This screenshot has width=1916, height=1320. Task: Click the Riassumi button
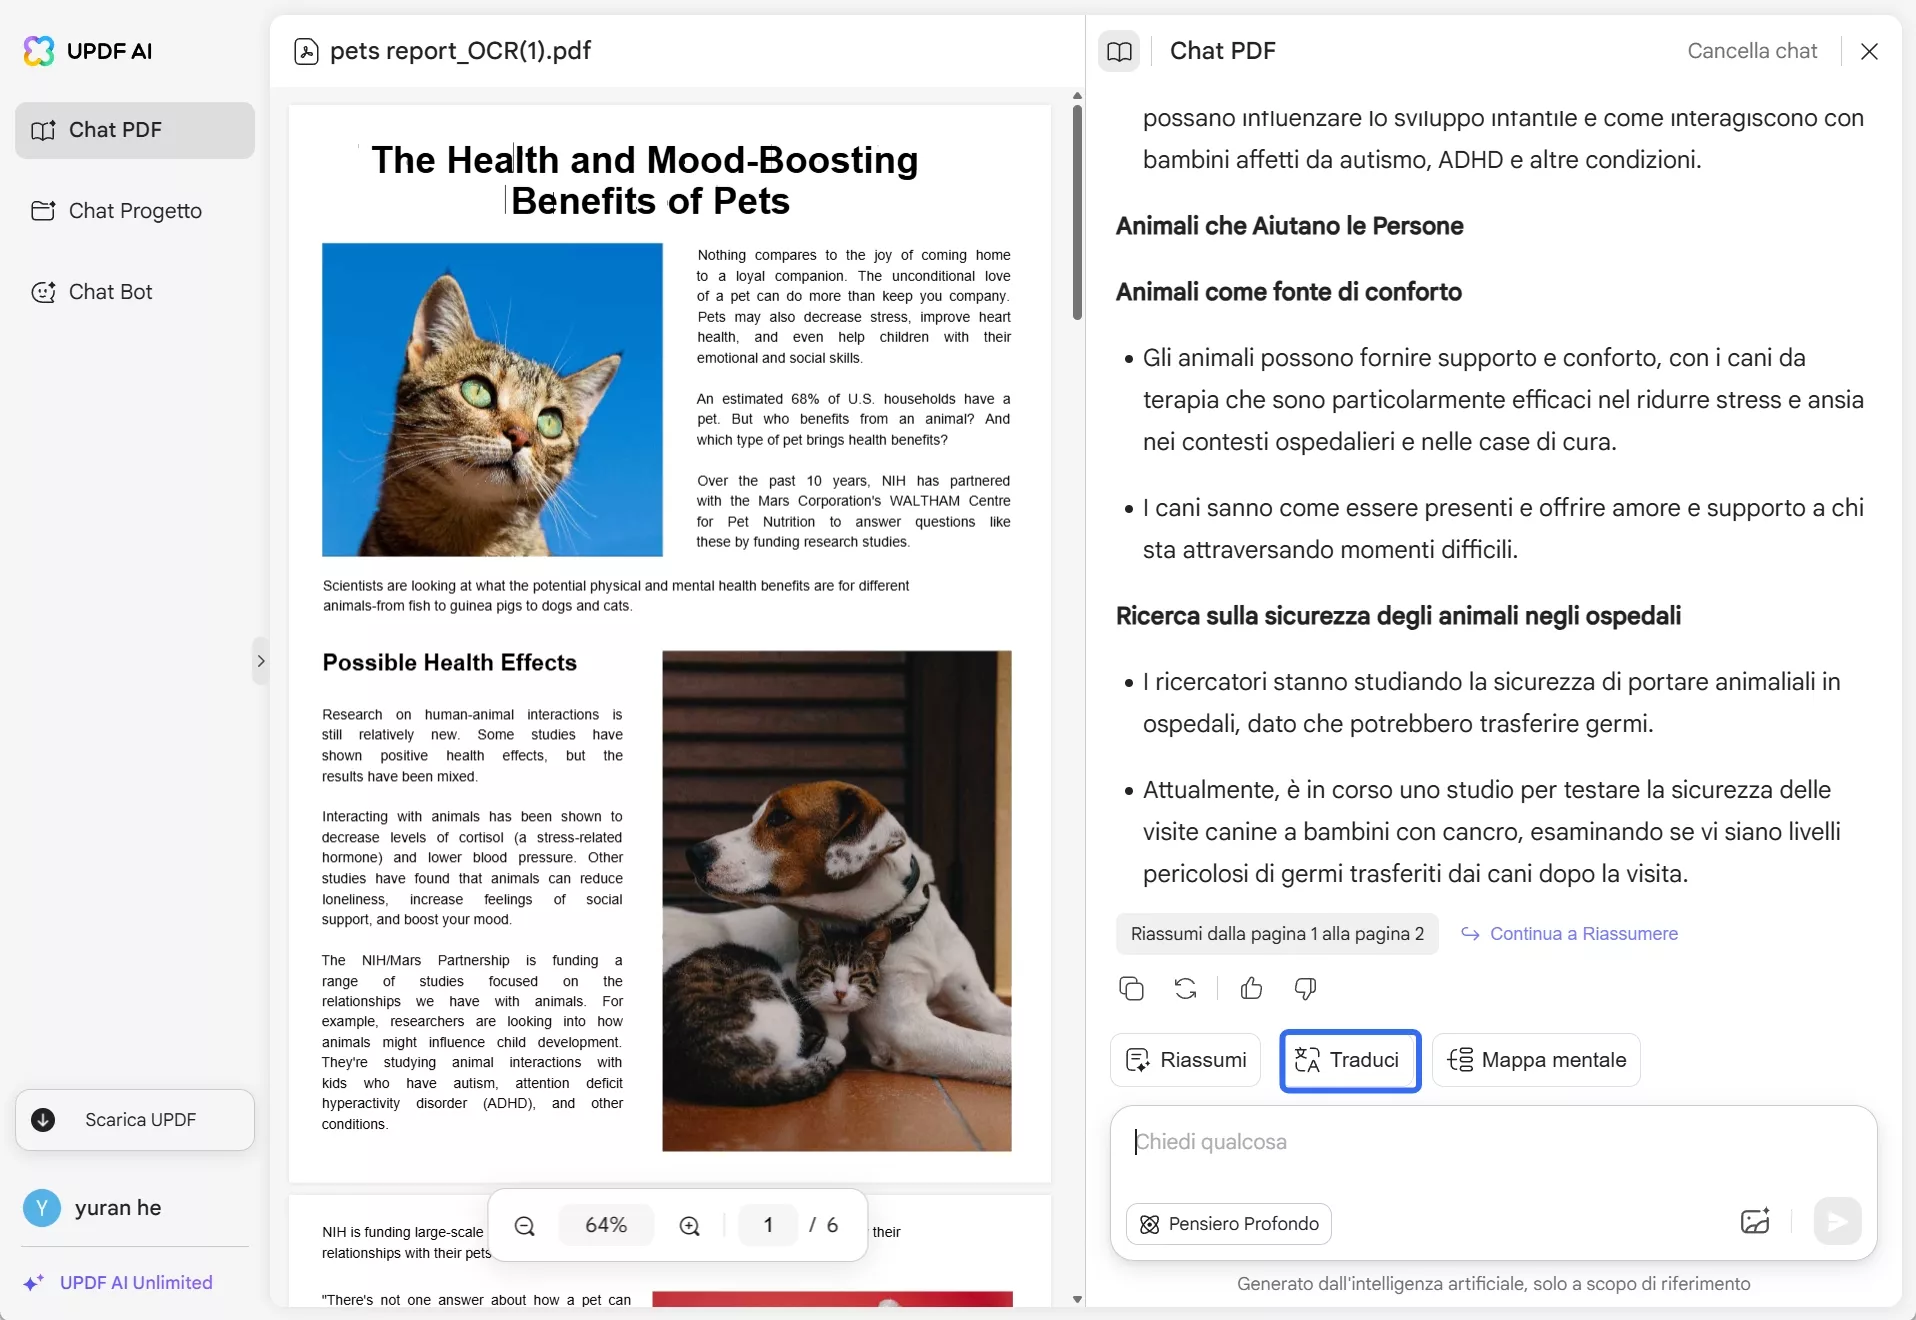click(1186, 1060)
